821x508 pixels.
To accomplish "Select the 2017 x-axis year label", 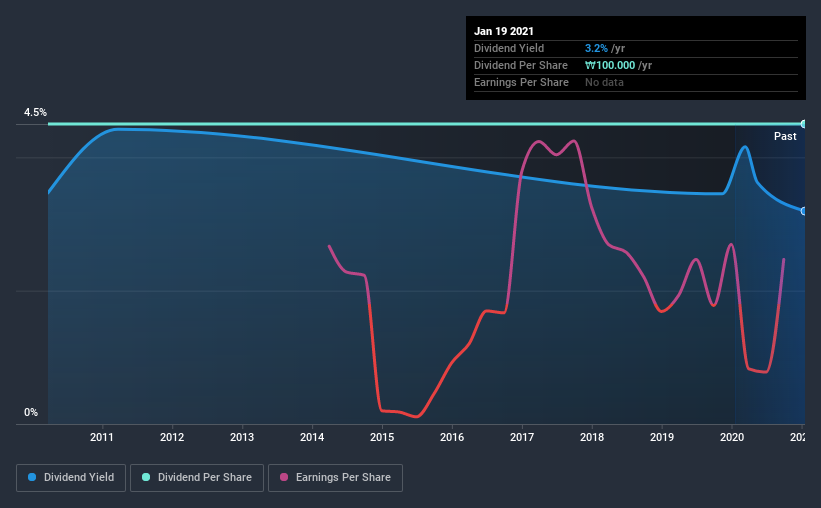I will coord(522,437).
